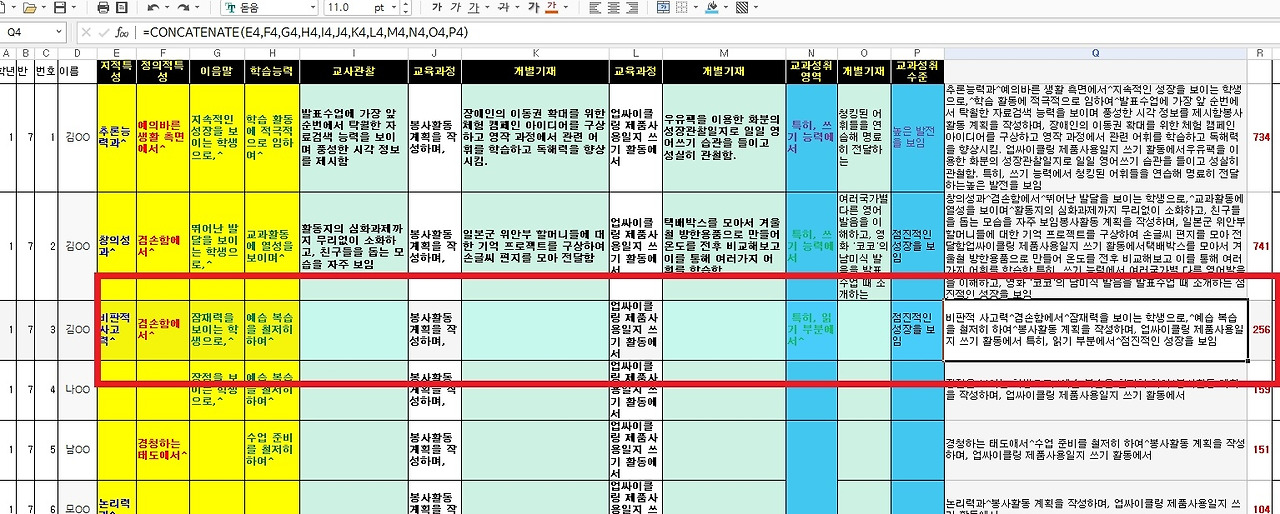Viewport: 1280px width, 514px height.
Task: Click the hatched cell pattern icon
Action: 742,7
